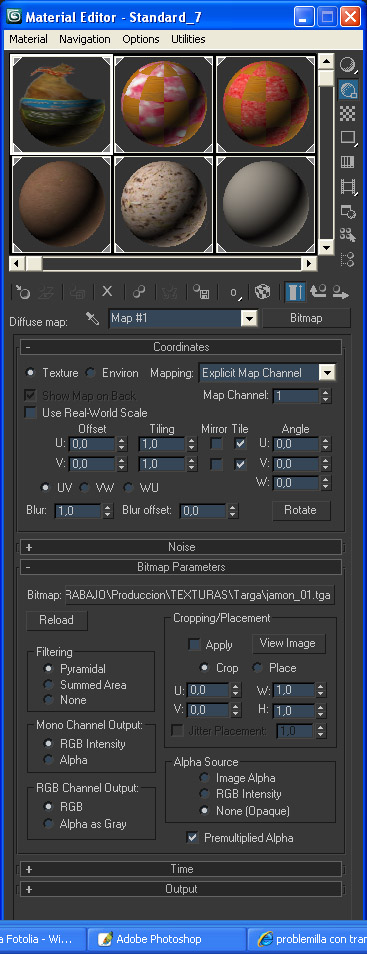Select the speckled beige sample sphere

coord(163,204)
